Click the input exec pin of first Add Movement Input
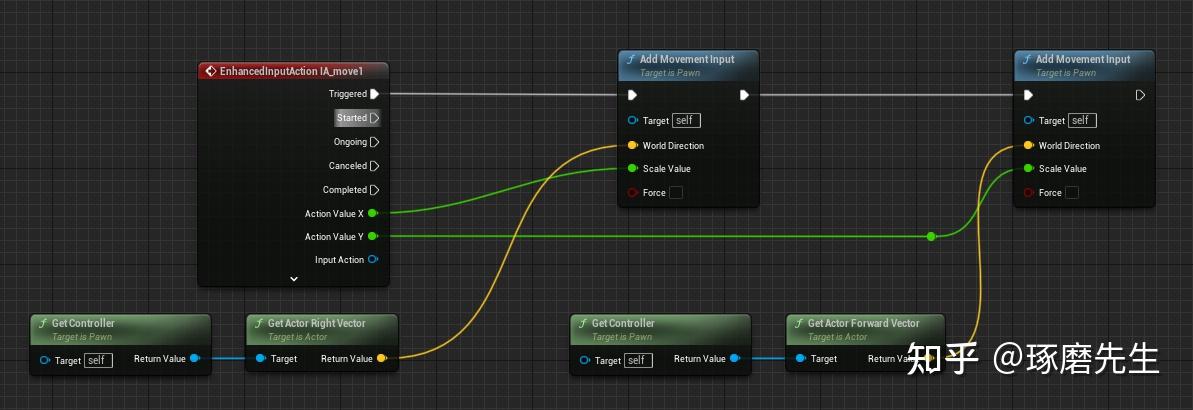1193x410 pixels. point(632,95)
